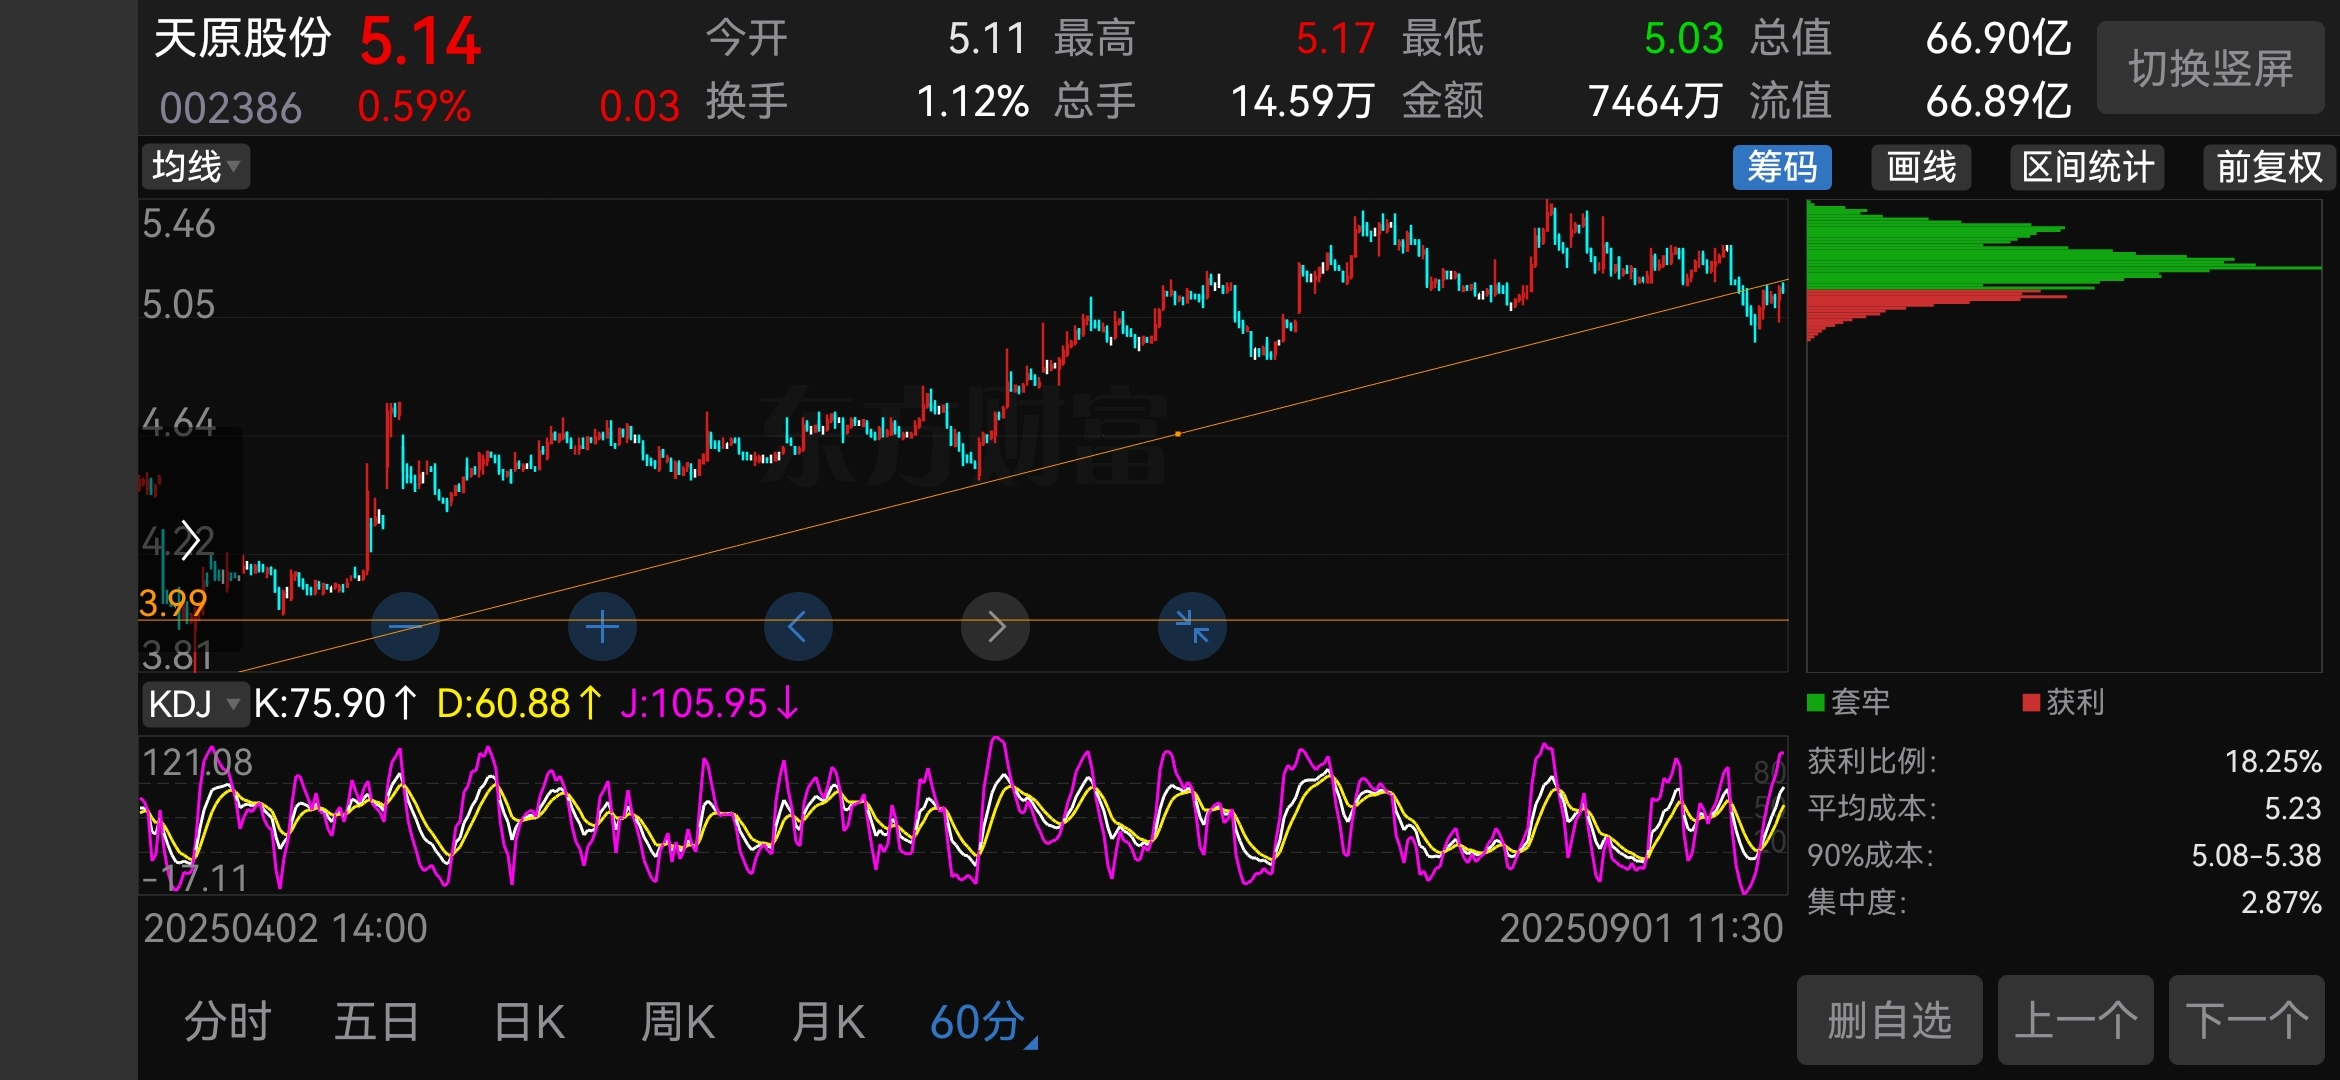Click the D:60.88 indicator value

click(519, 704)
